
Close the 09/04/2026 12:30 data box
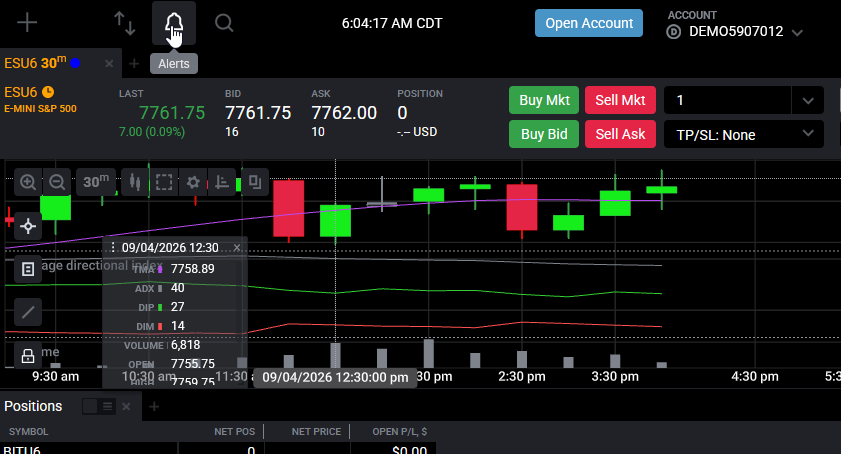[237, 247]
